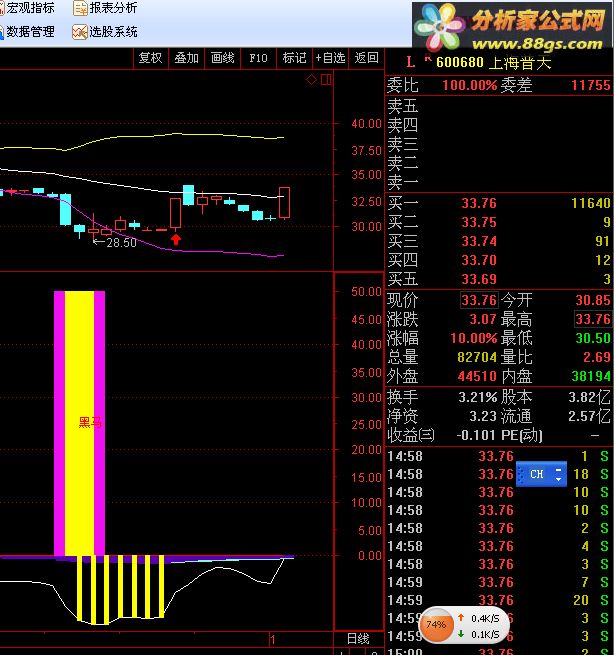
Task: Click the 74% orange memory ball widget
Action: [x=436, y=625]
